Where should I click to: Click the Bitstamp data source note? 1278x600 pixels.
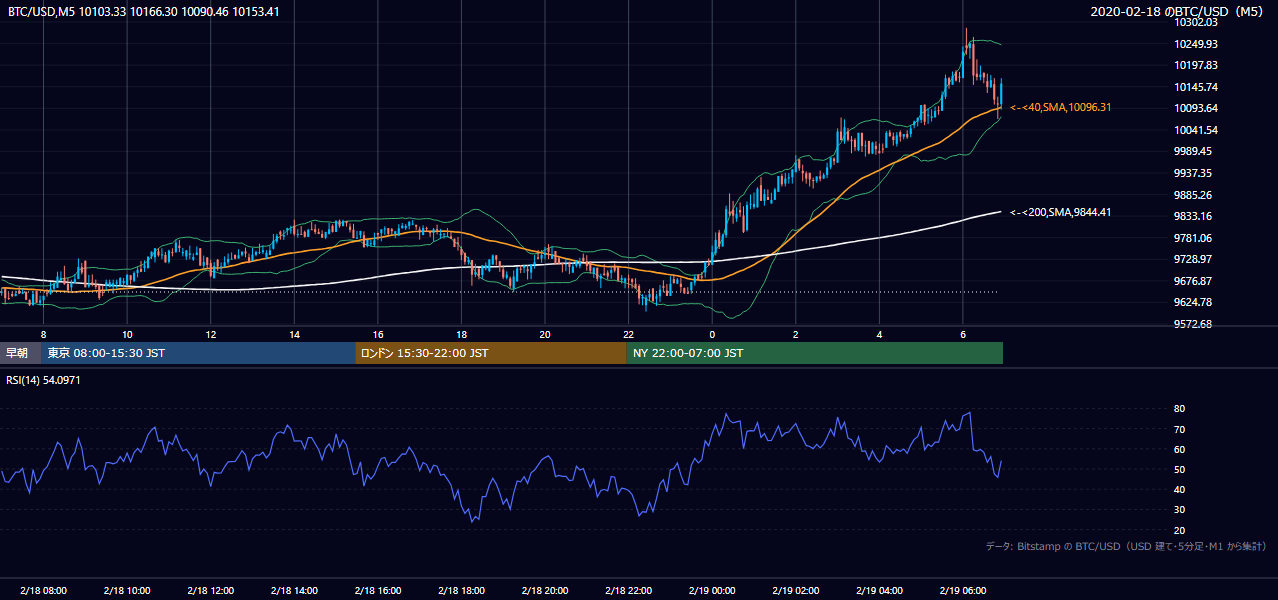click(1126, 546)
